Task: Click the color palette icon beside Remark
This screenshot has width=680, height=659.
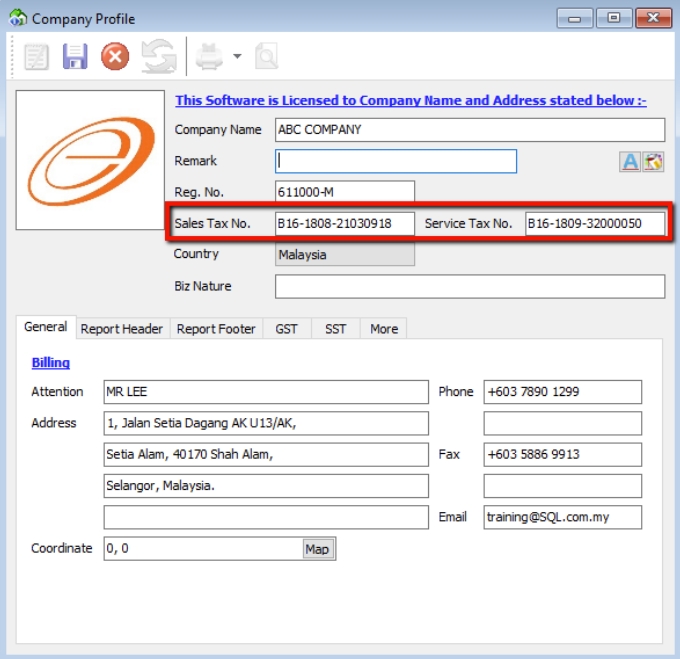Action: (654, 162)
